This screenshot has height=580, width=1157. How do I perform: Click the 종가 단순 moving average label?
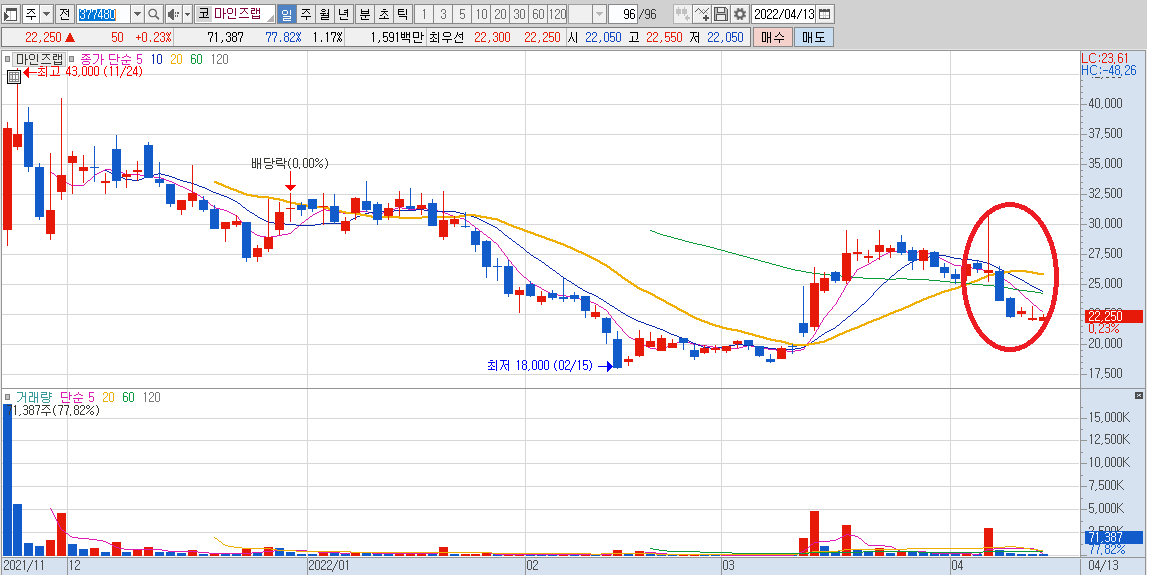pyautogui.click(x=106, y=59)
